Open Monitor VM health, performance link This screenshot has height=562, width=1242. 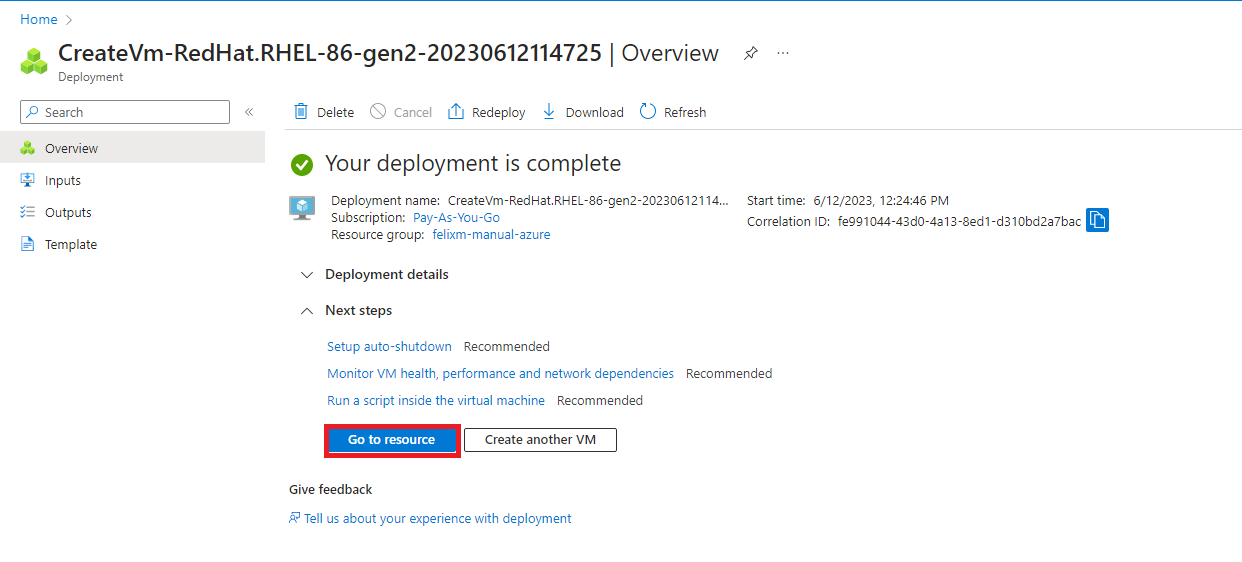[x=500, y=373]
